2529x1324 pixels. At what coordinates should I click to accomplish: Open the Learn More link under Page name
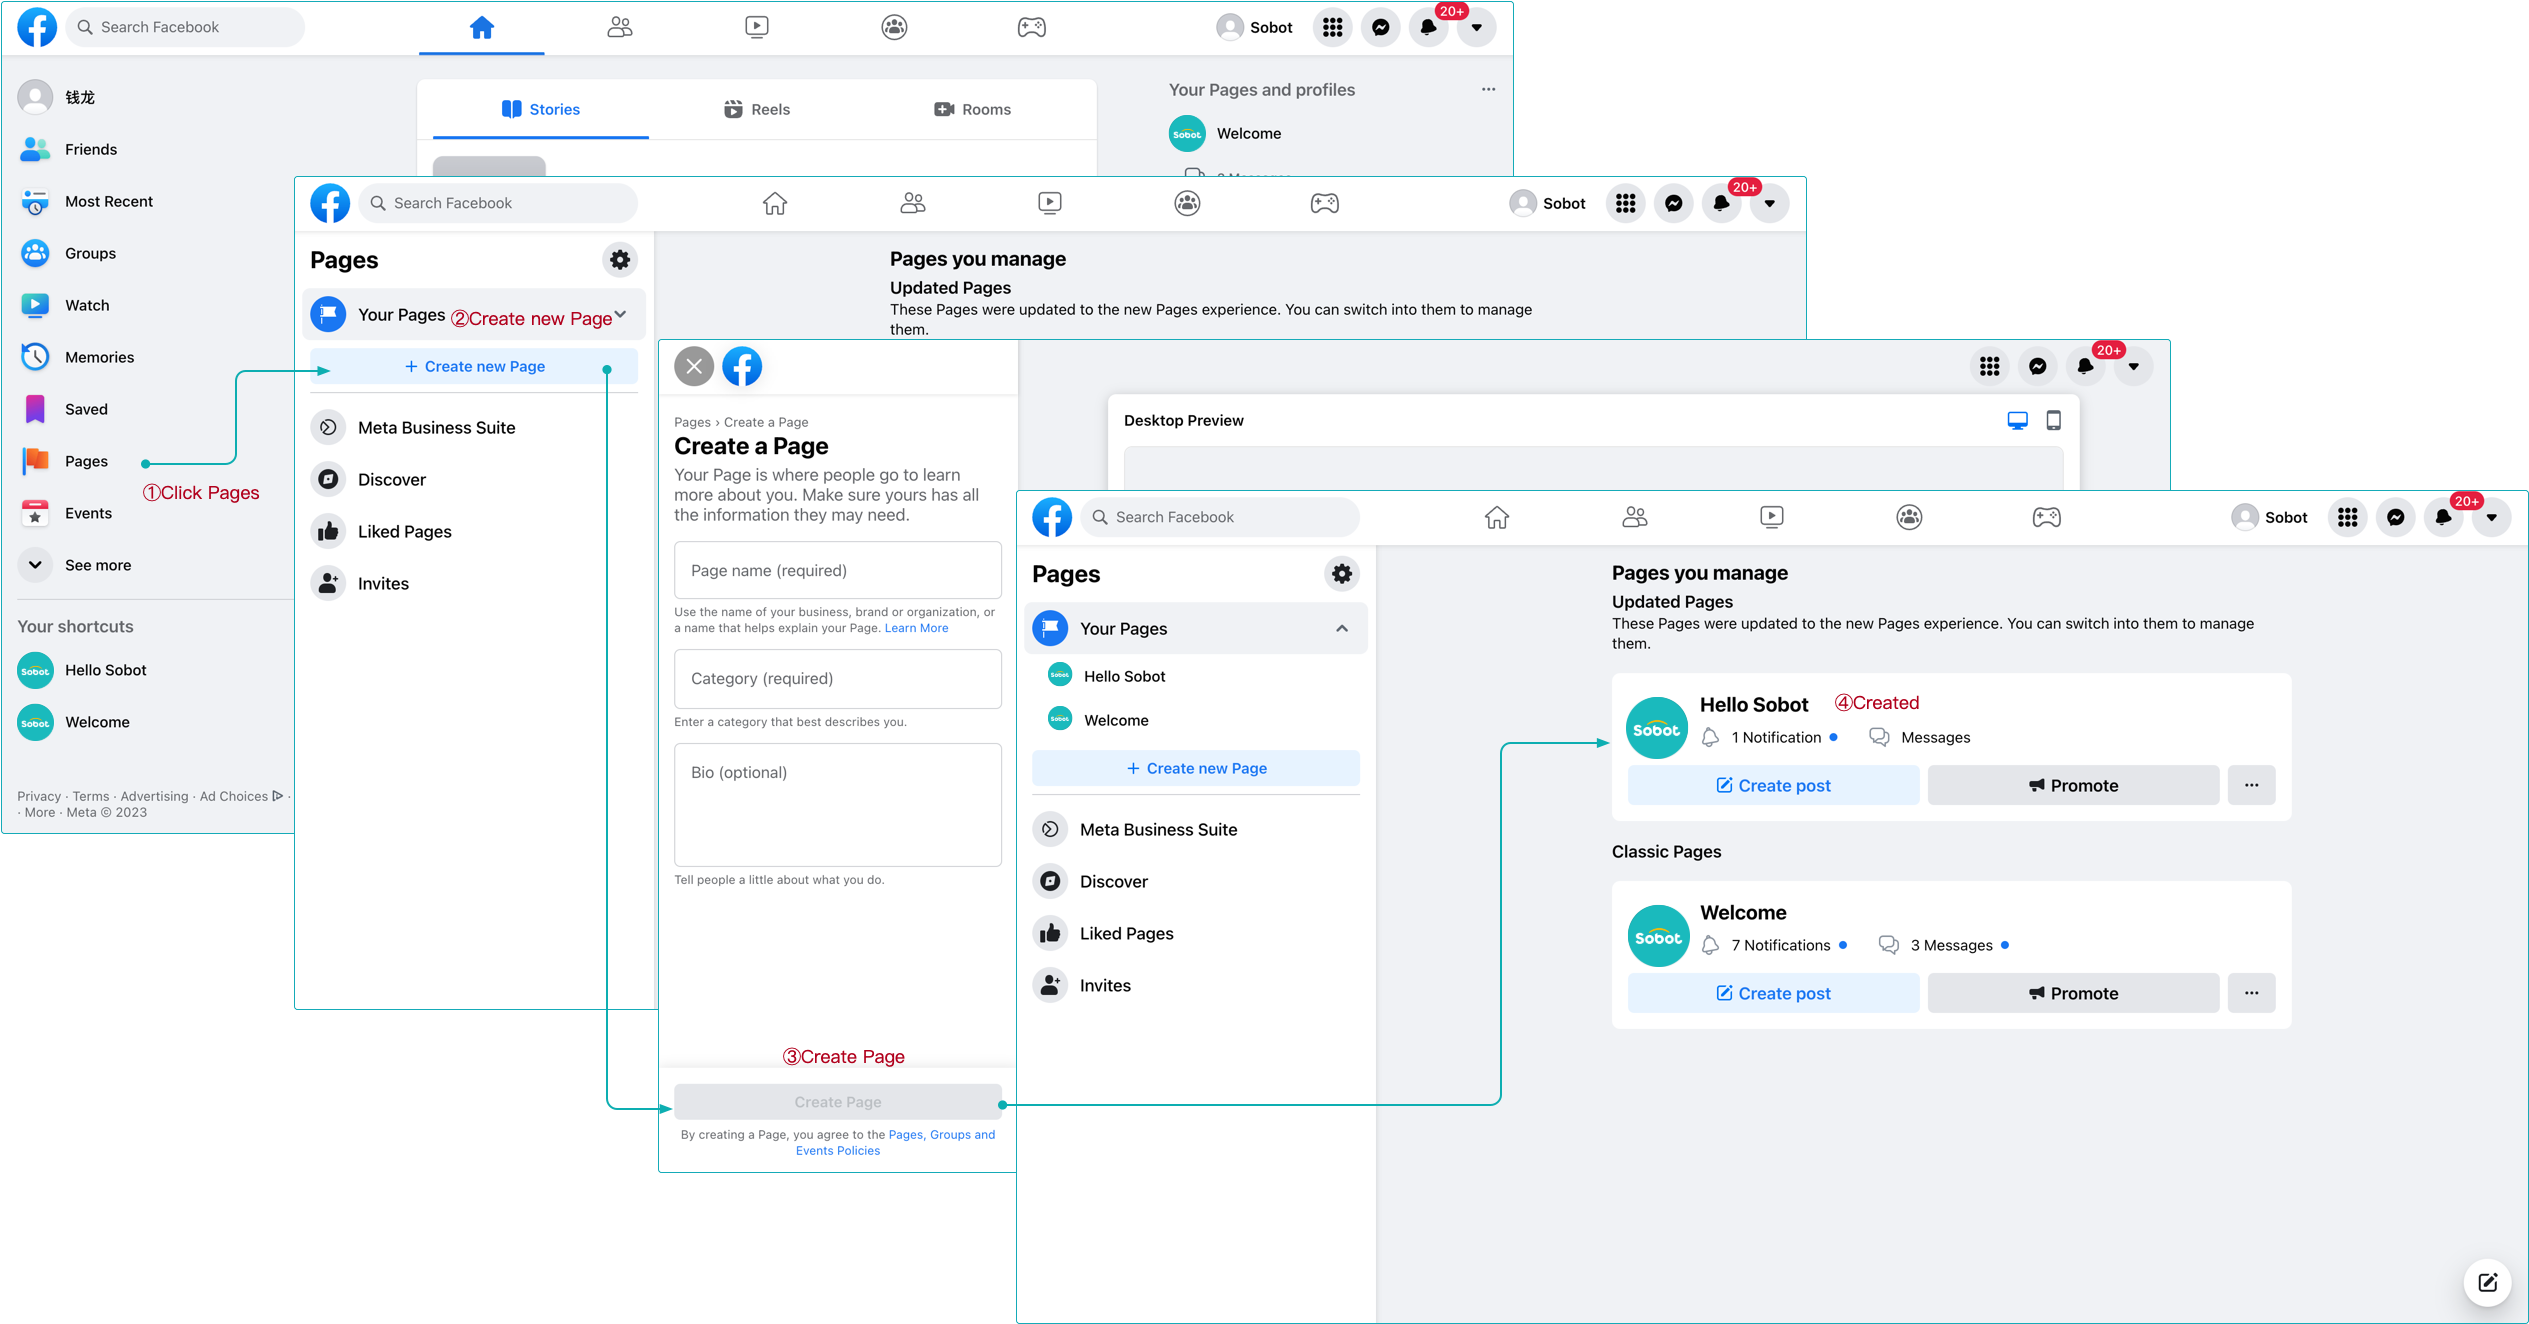916,628
